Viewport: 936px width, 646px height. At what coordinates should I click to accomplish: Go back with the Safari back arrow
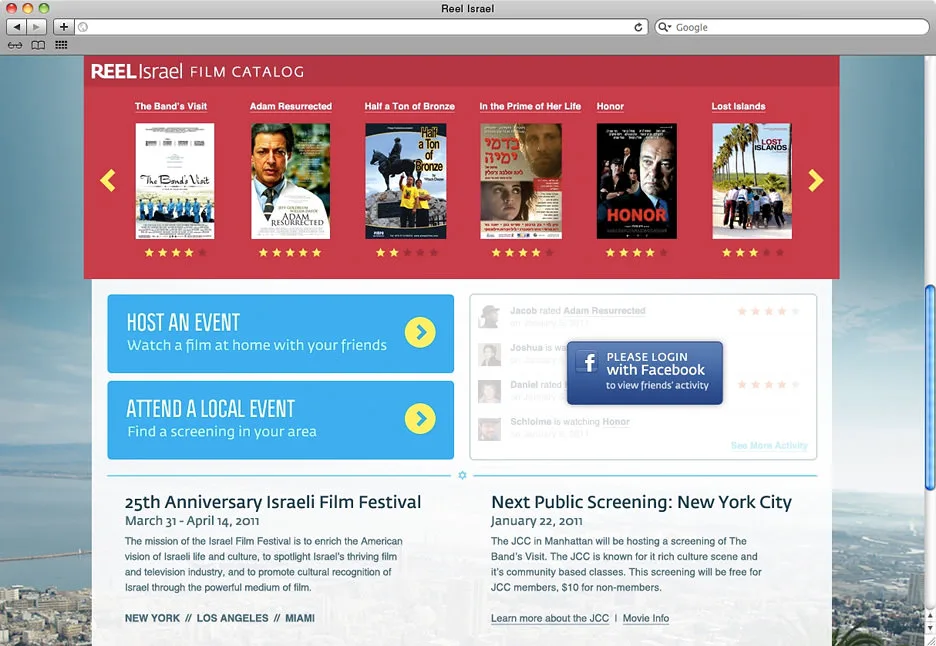coord(16,27)
